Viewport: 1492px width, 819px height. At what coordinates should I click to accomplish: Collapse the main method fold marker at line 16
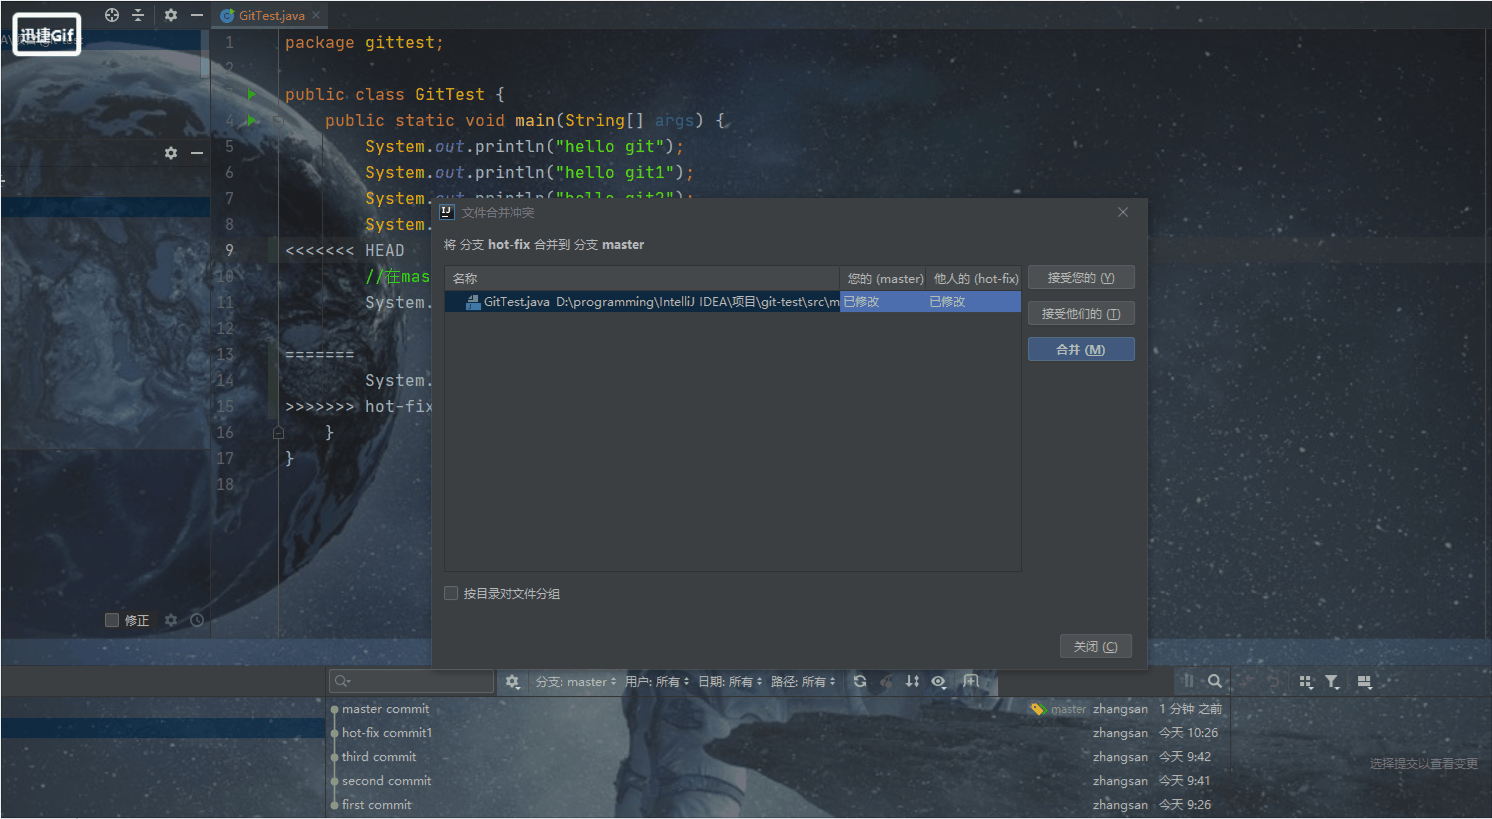pyautogui.click(x=279, y=432)
